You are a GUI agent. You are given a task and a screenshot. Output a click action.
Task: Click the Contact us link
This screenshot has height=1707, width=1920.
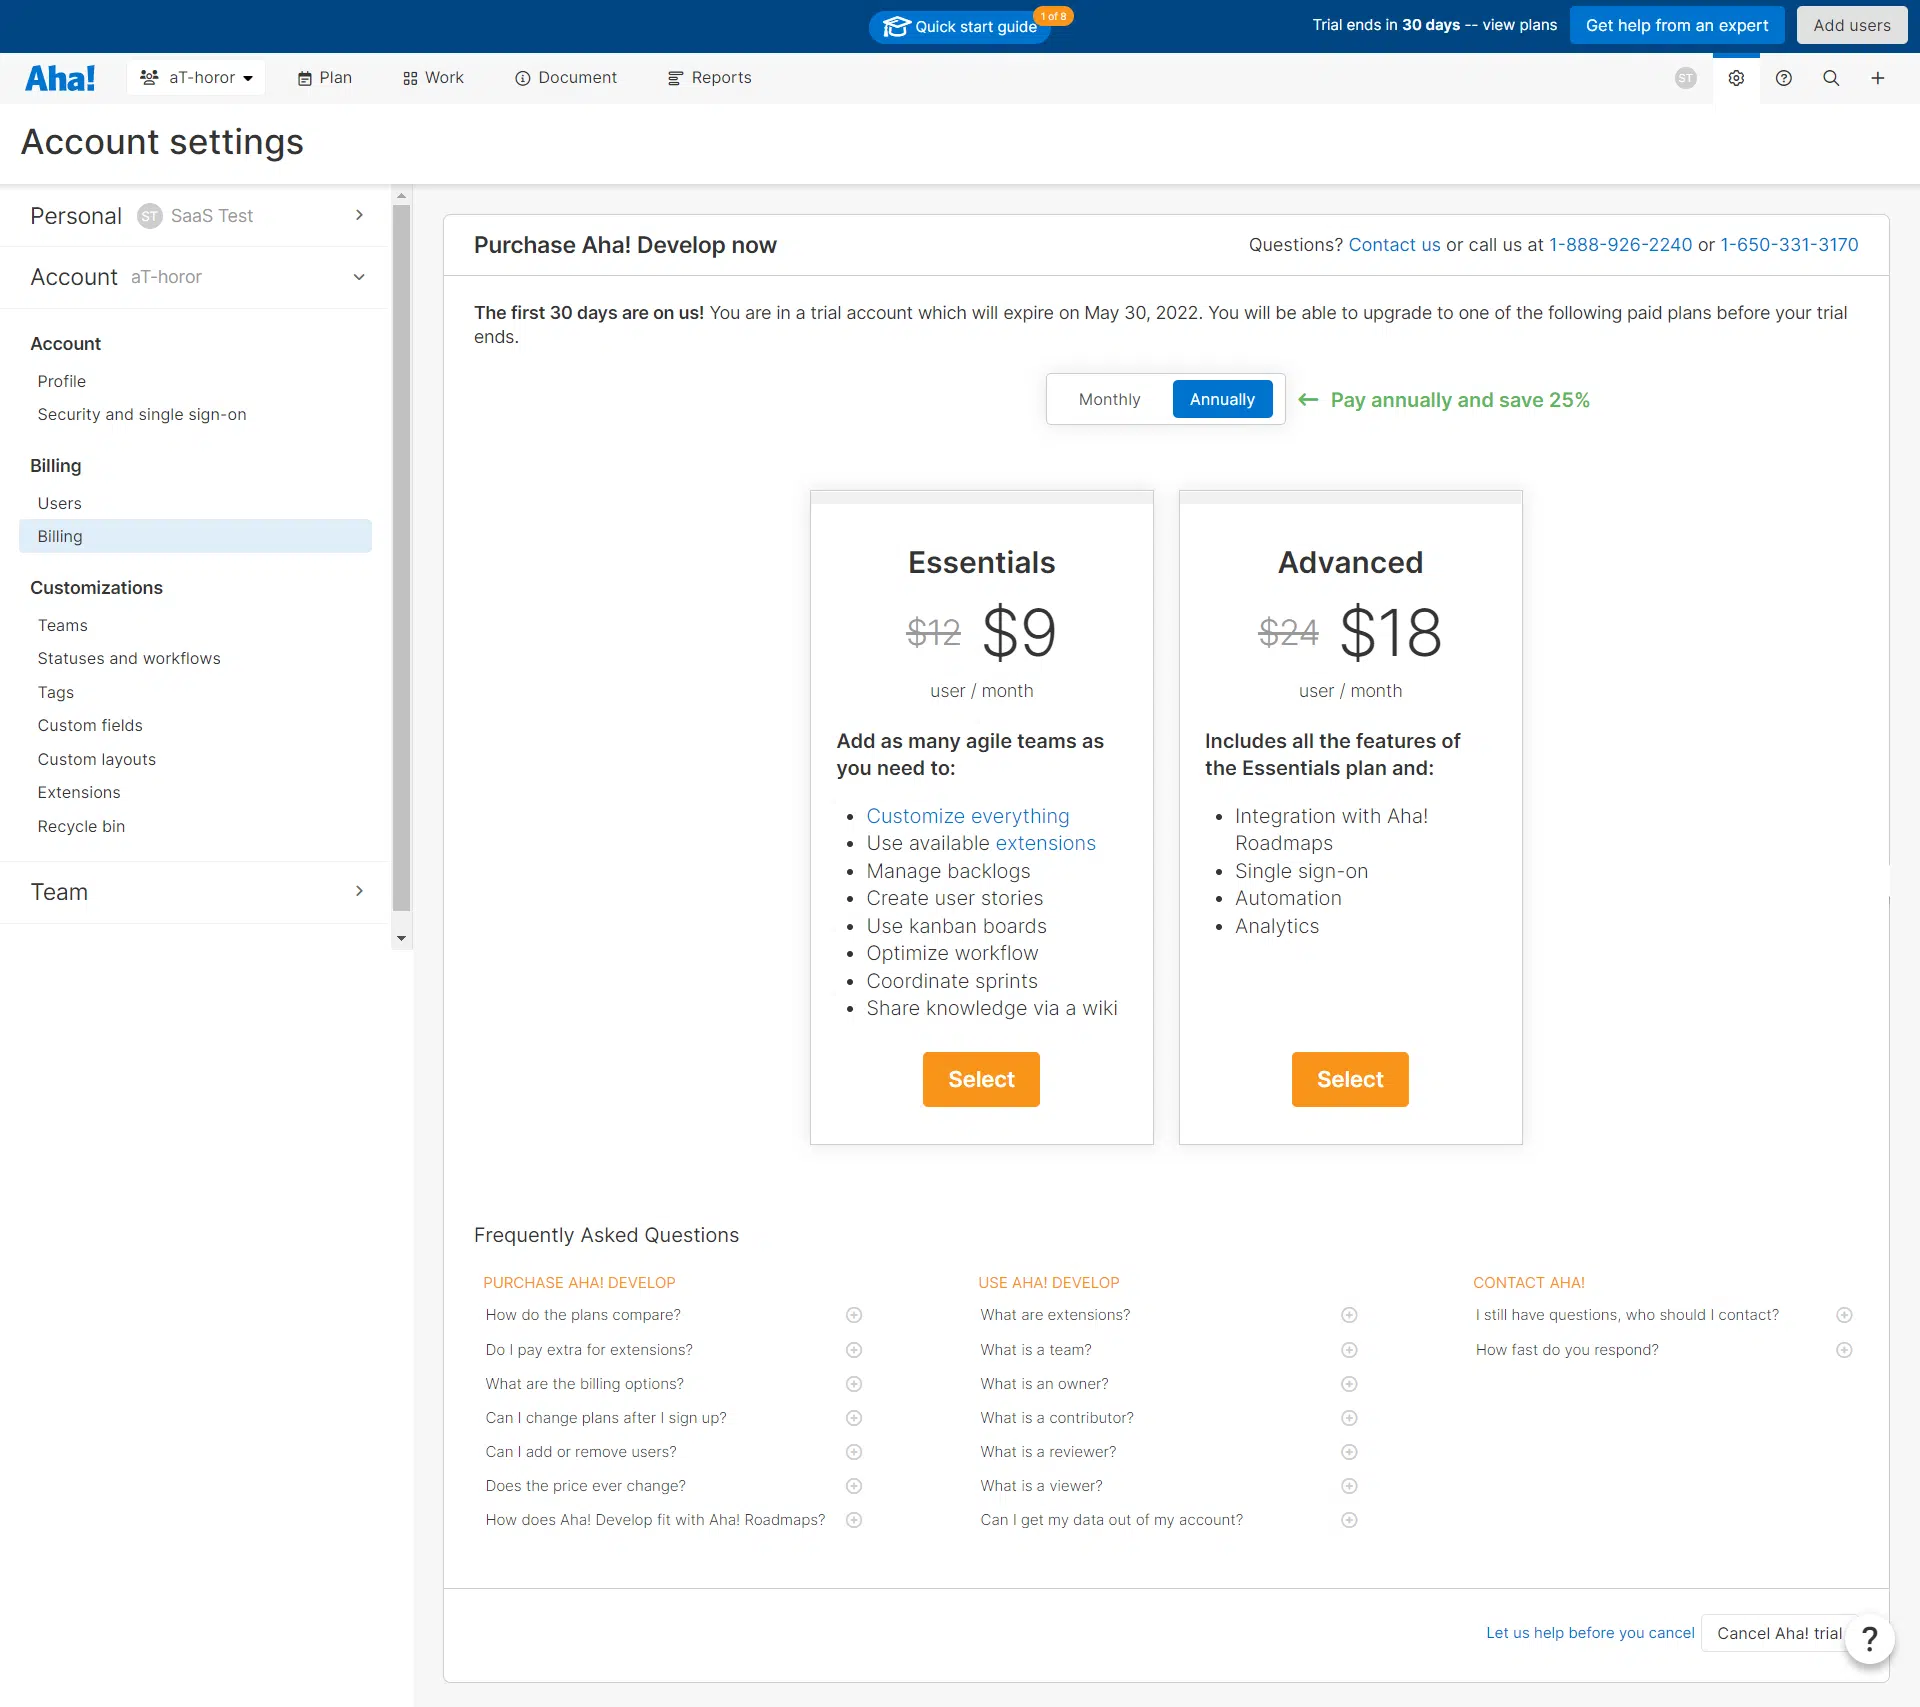(1394, 245)
